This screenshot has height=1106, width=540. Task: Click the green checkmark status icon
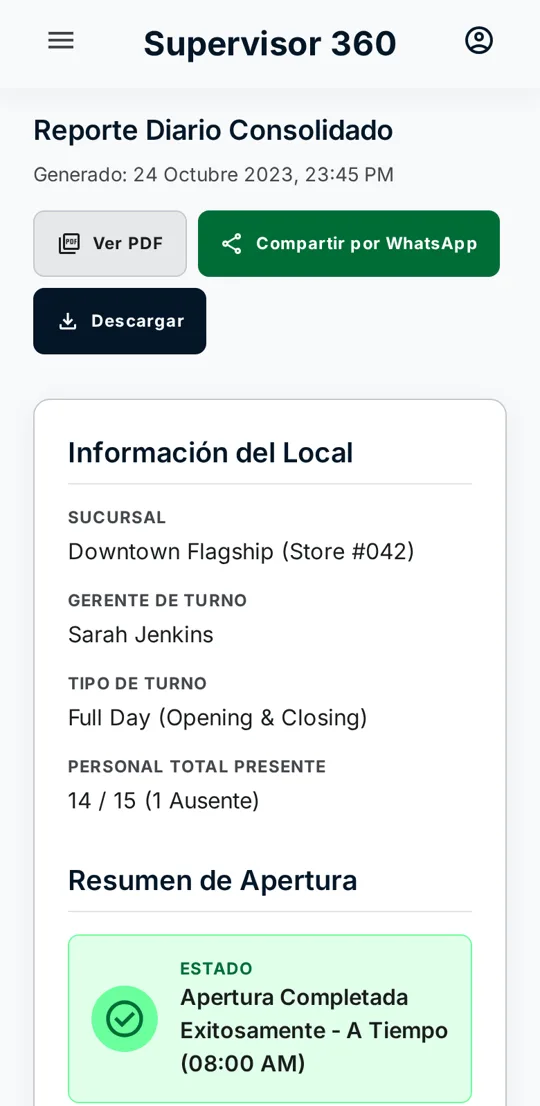pyautogui.click(x=125, y=1019)
